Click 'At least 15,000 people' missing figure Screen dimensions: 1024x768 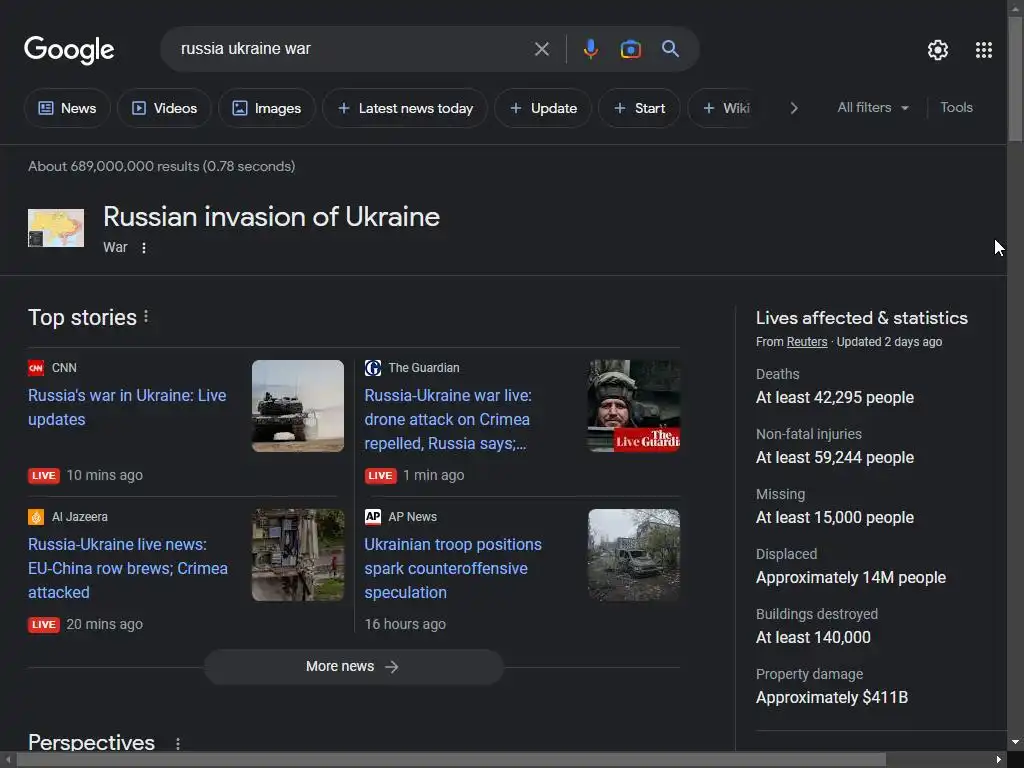click(835, 518)
